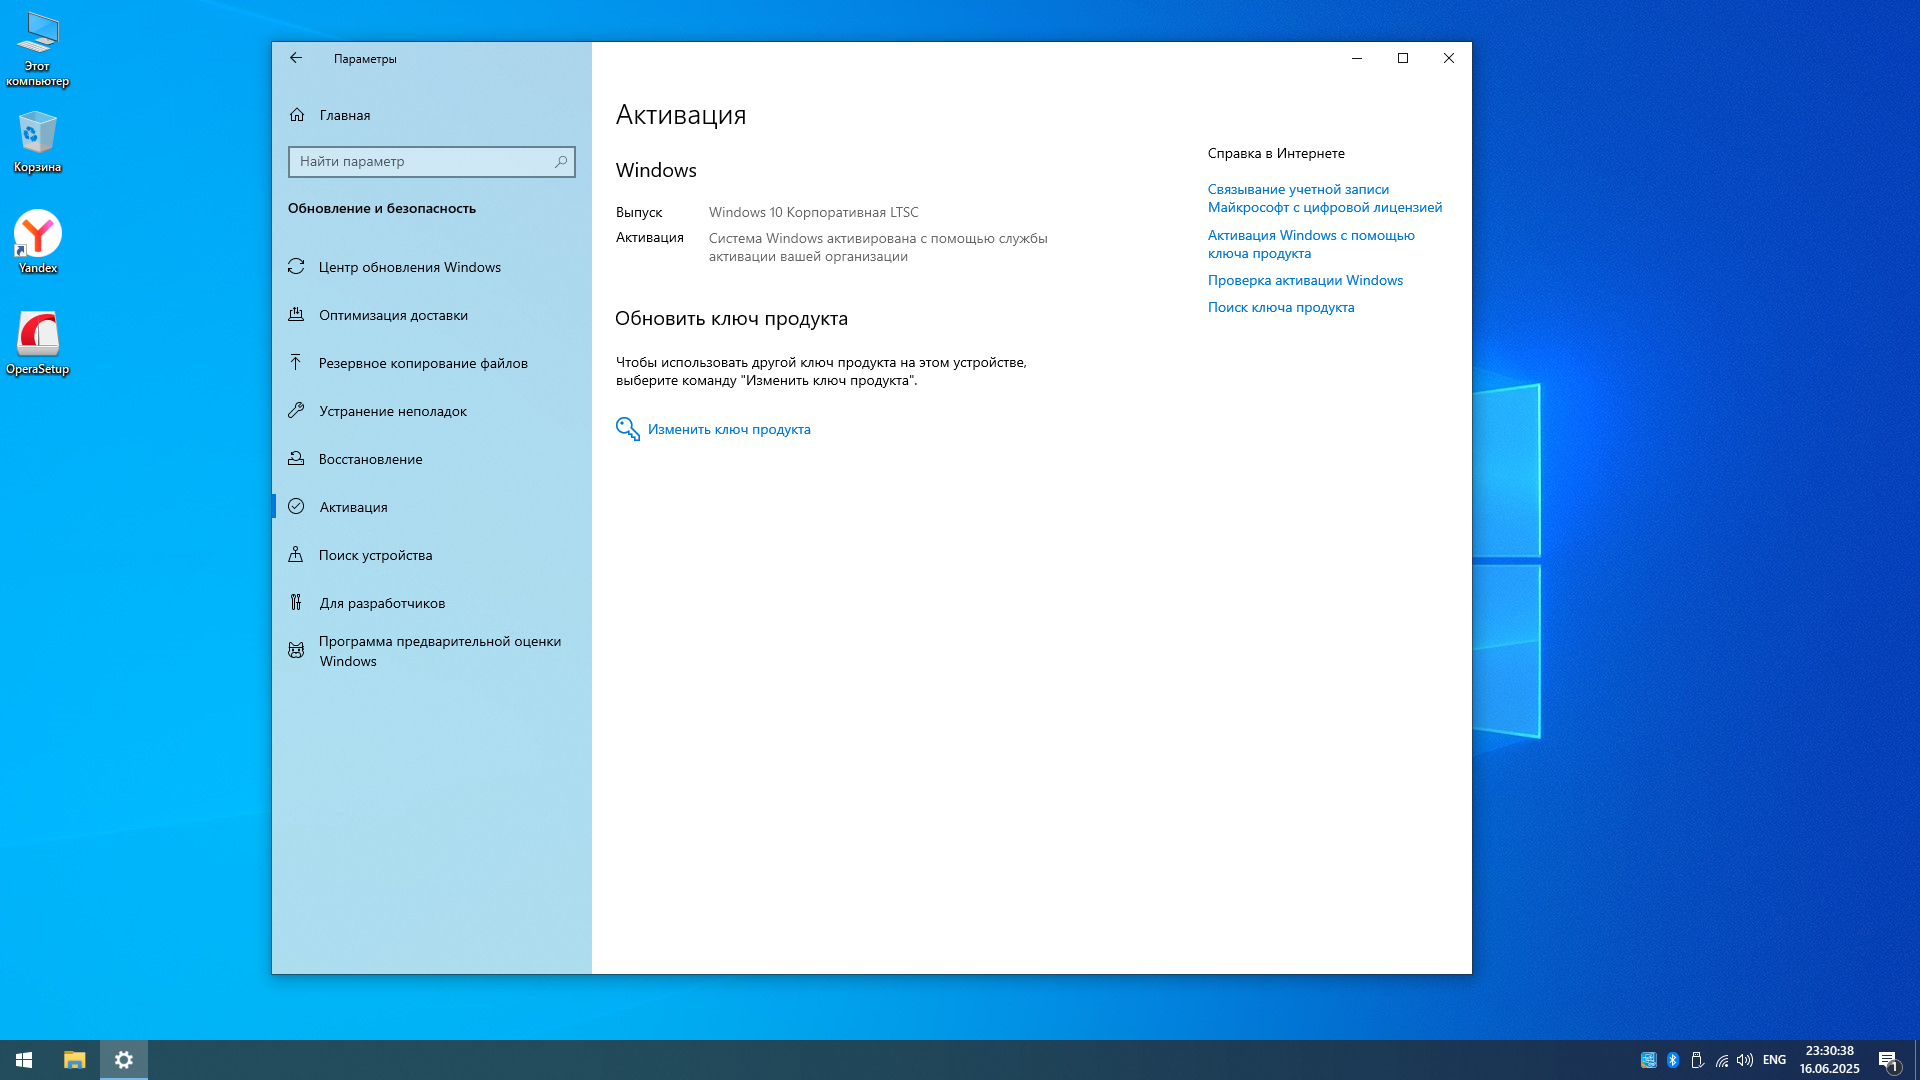Open Поиск ключа продукта help link
The height and width of the screenshot is (1080, 1920).
(x=1280, y=307)
